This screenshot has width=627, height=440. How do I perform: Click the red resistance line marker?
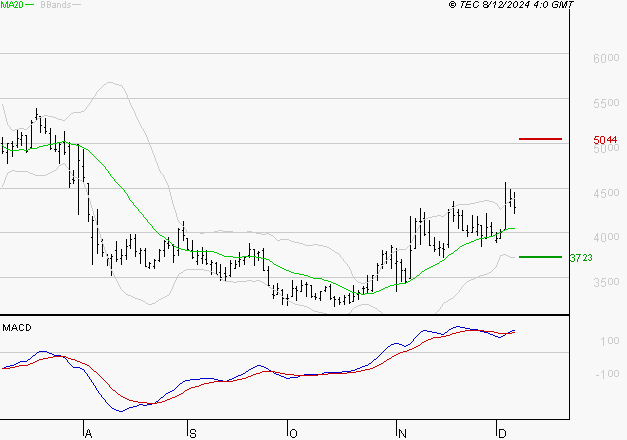tap(540, 139)
